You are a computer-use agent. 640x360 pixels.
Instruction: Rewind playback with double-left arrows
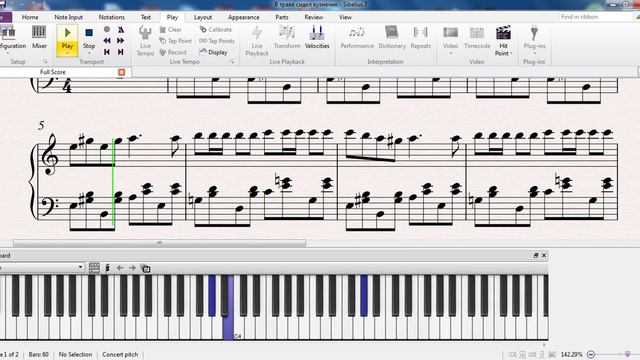(107, 41)
